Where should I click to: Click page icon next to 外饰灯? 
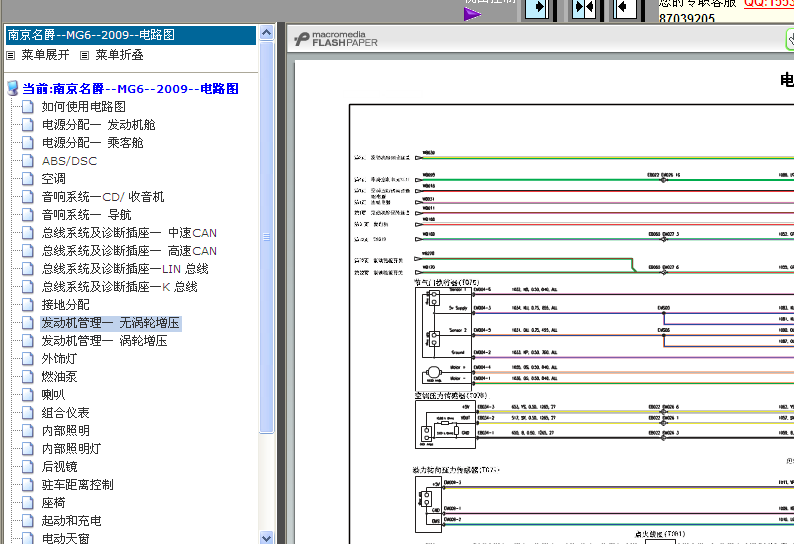click(x=28, y=359)
